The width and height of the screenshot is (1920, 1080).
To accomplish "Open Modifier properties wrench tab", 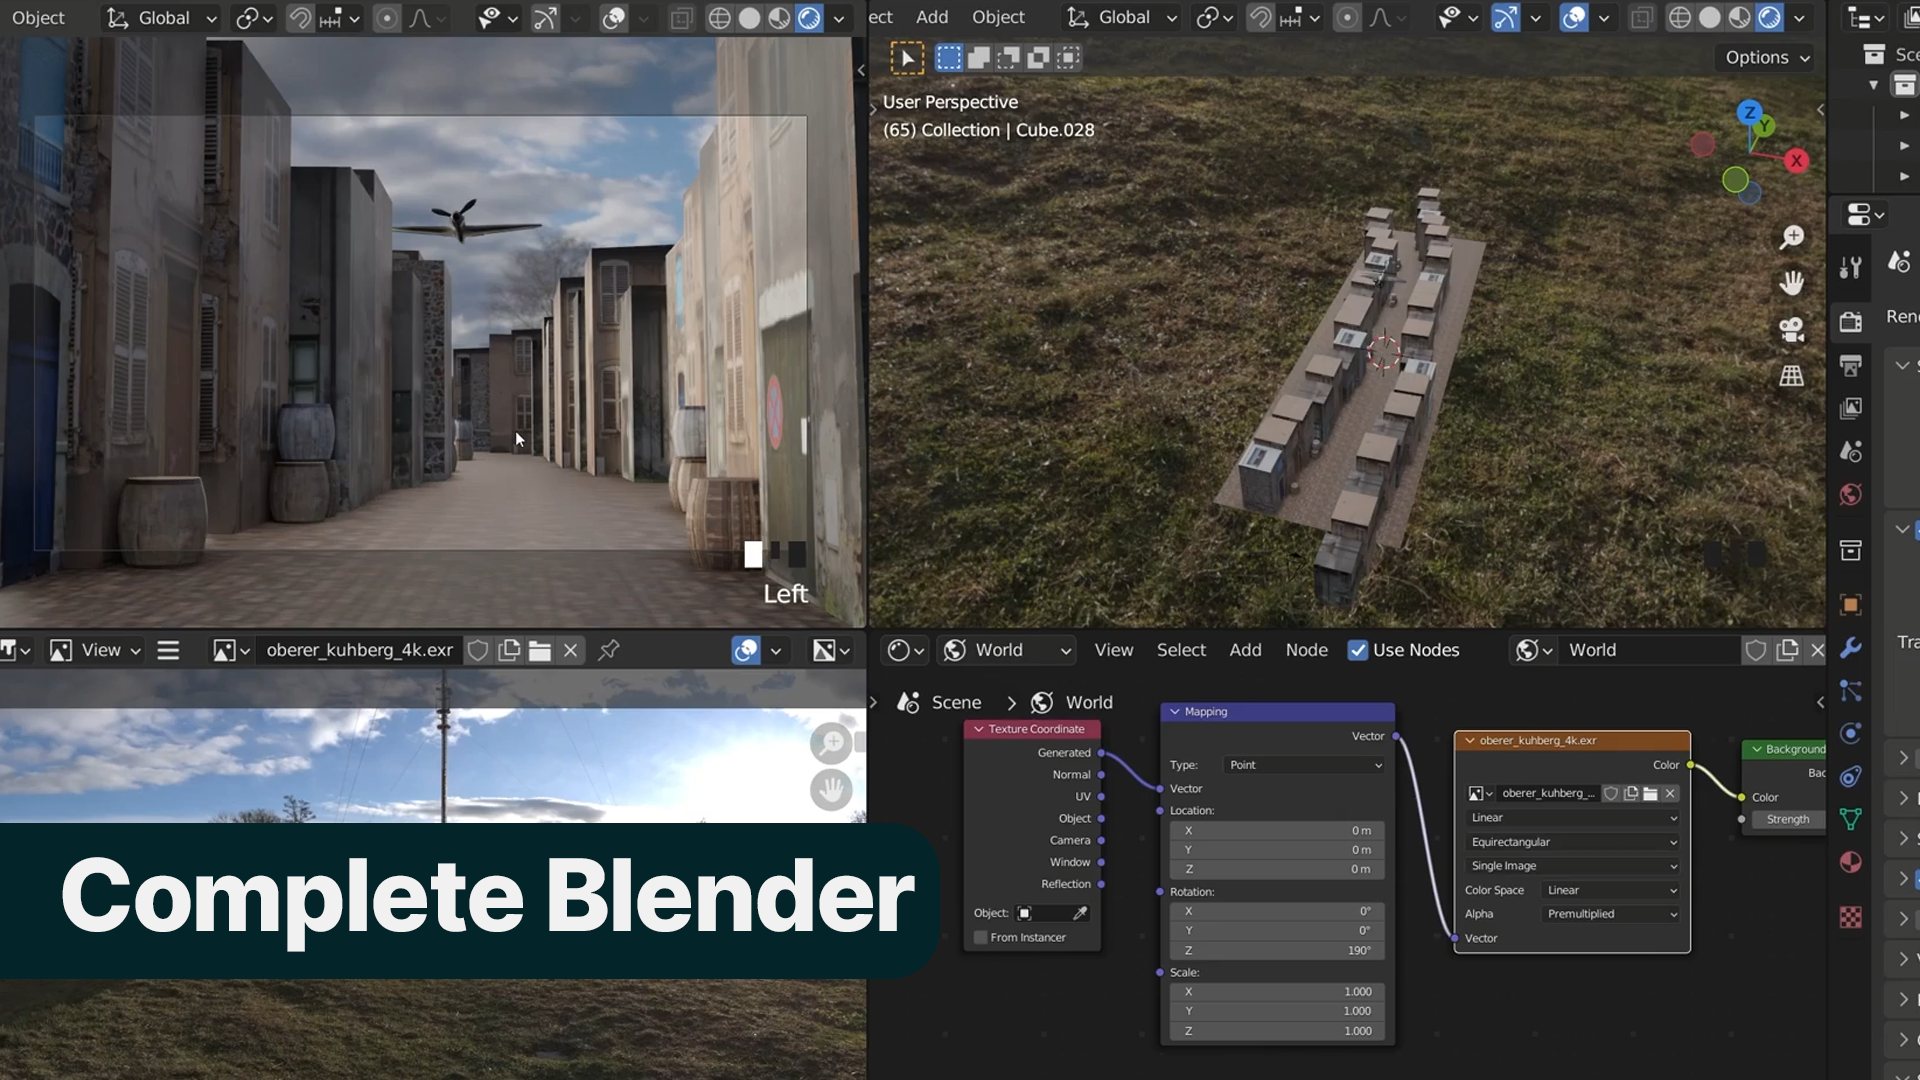I will point(1851,647).
